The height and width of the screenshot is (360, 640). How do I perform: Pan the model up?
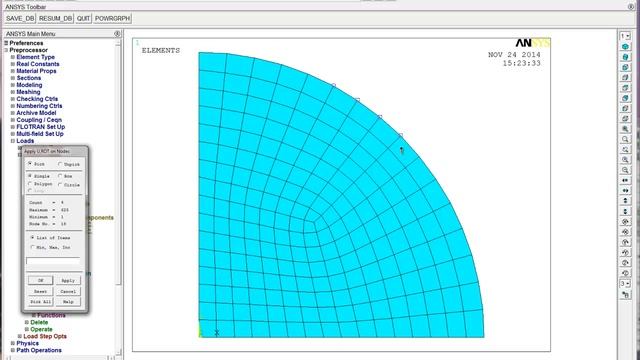coord(625,201)
